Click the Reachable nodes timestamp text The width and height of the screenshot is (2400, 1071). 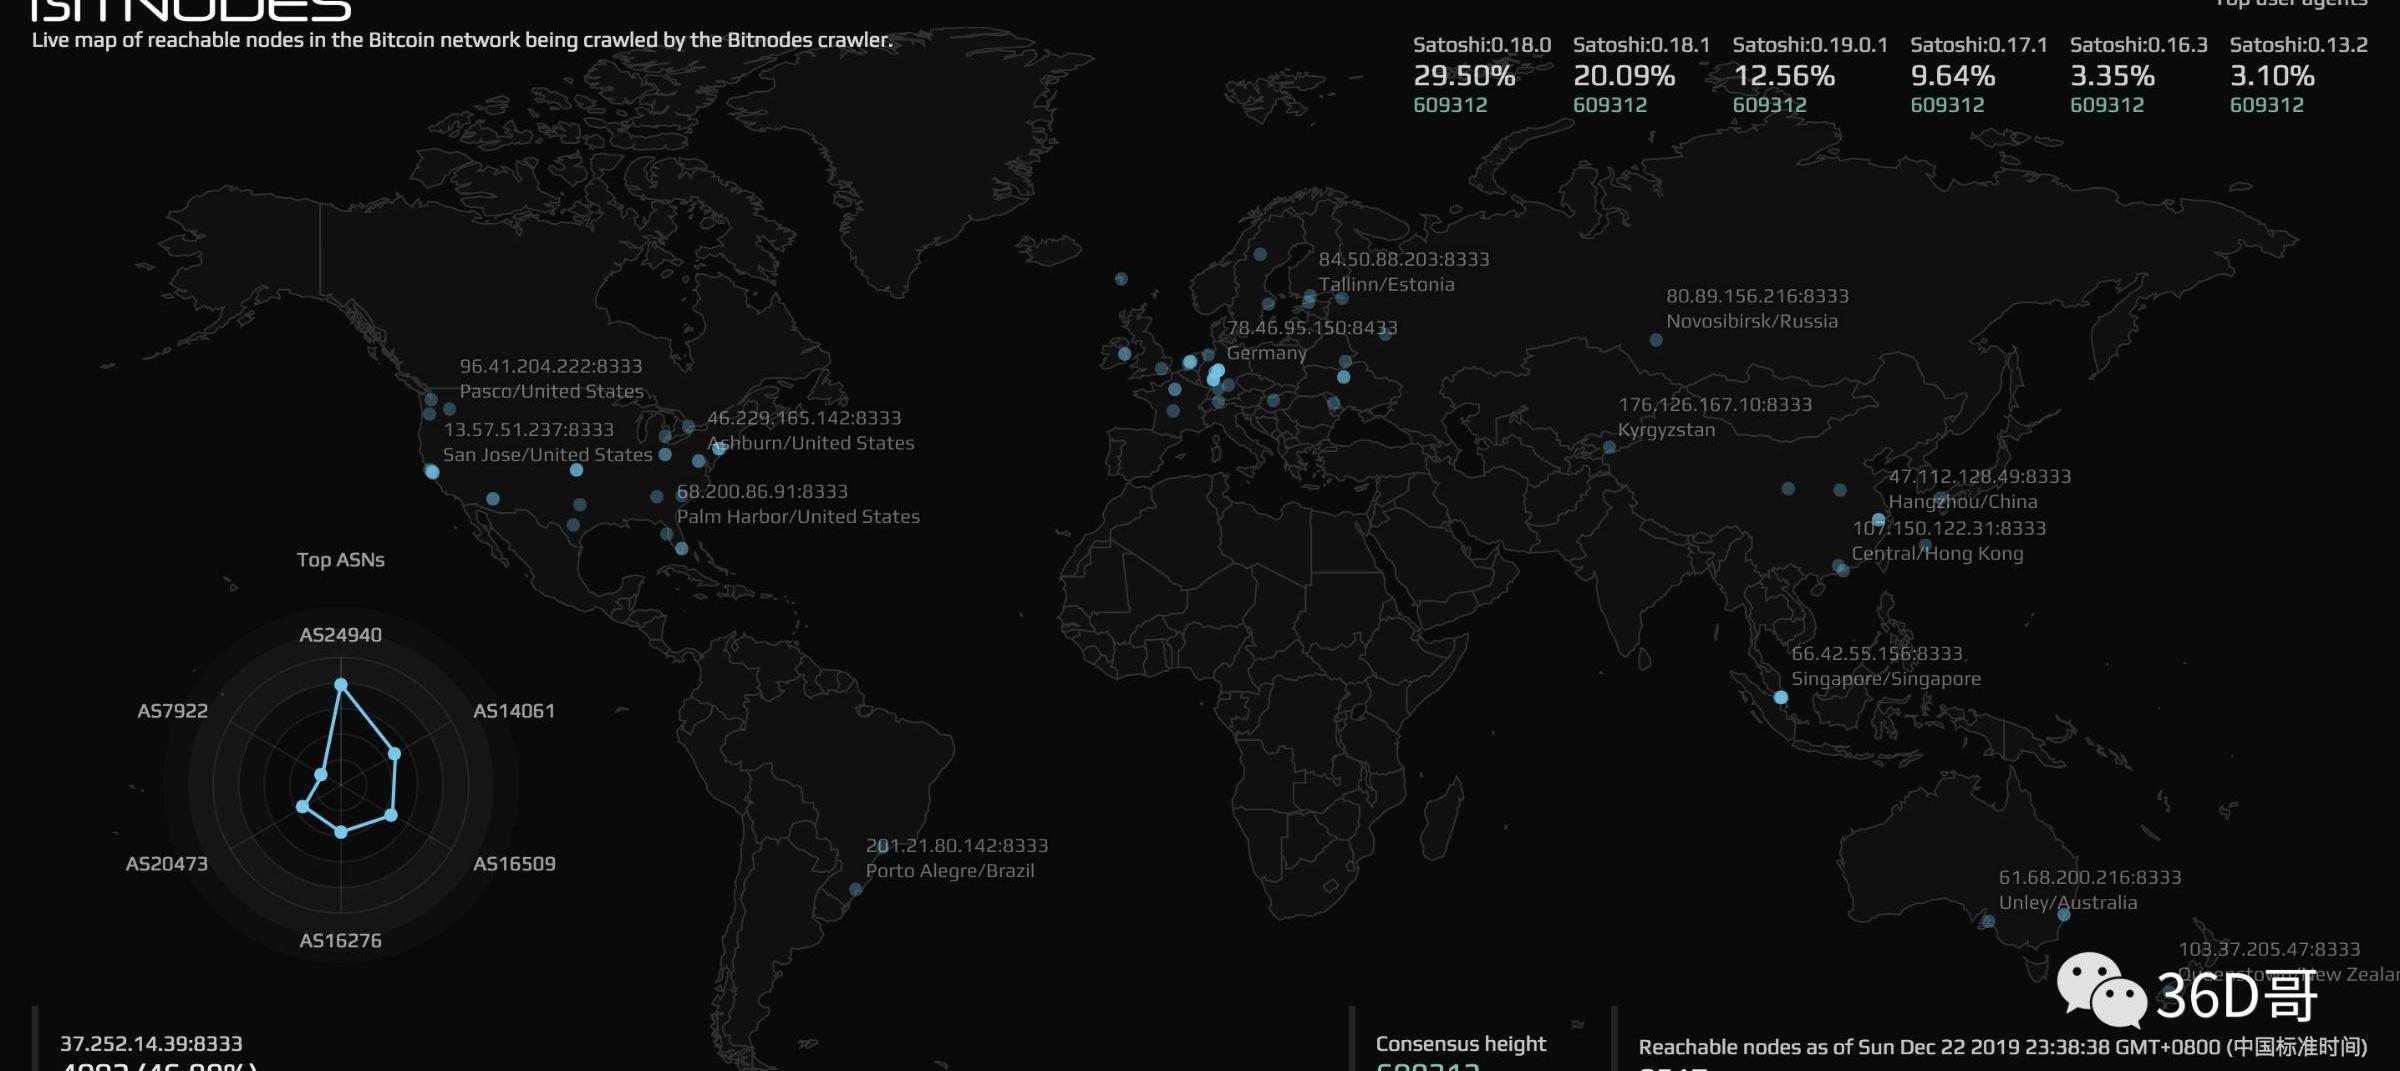tap(2002, 1047)
